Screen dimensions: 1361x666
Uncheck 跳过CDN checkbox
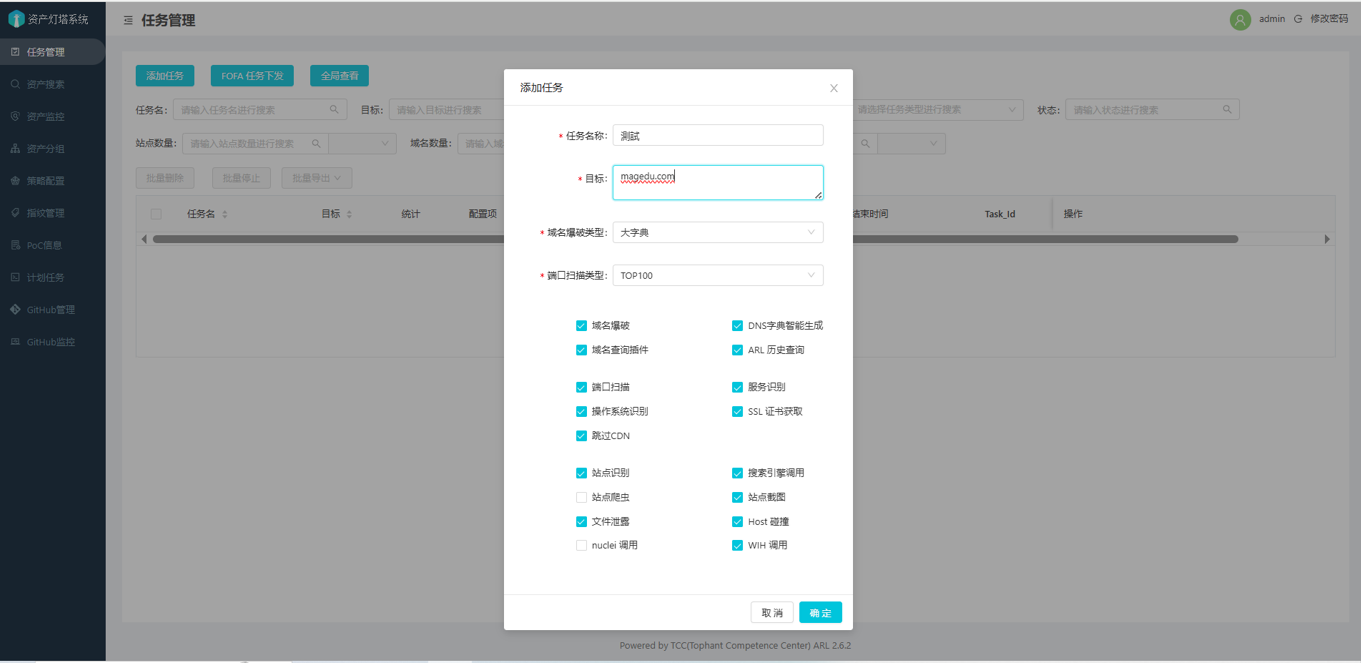[581, 436]
